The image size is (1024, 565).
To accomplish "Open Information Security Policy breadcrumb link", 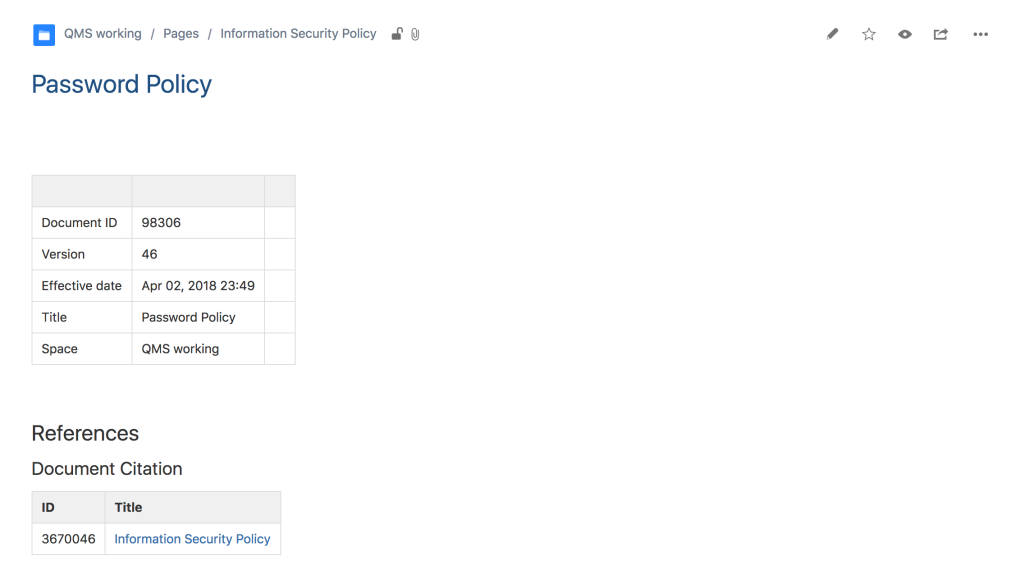I will (x=298, y=34).
